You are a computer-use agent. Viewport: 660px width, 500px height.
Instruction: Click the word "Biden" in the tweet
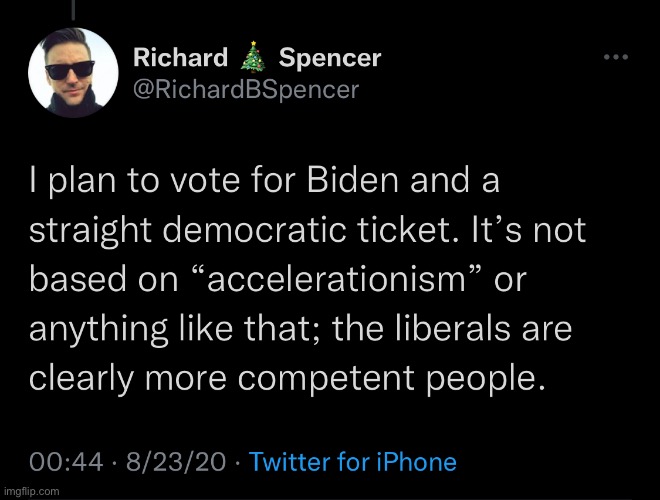point(353,180)
